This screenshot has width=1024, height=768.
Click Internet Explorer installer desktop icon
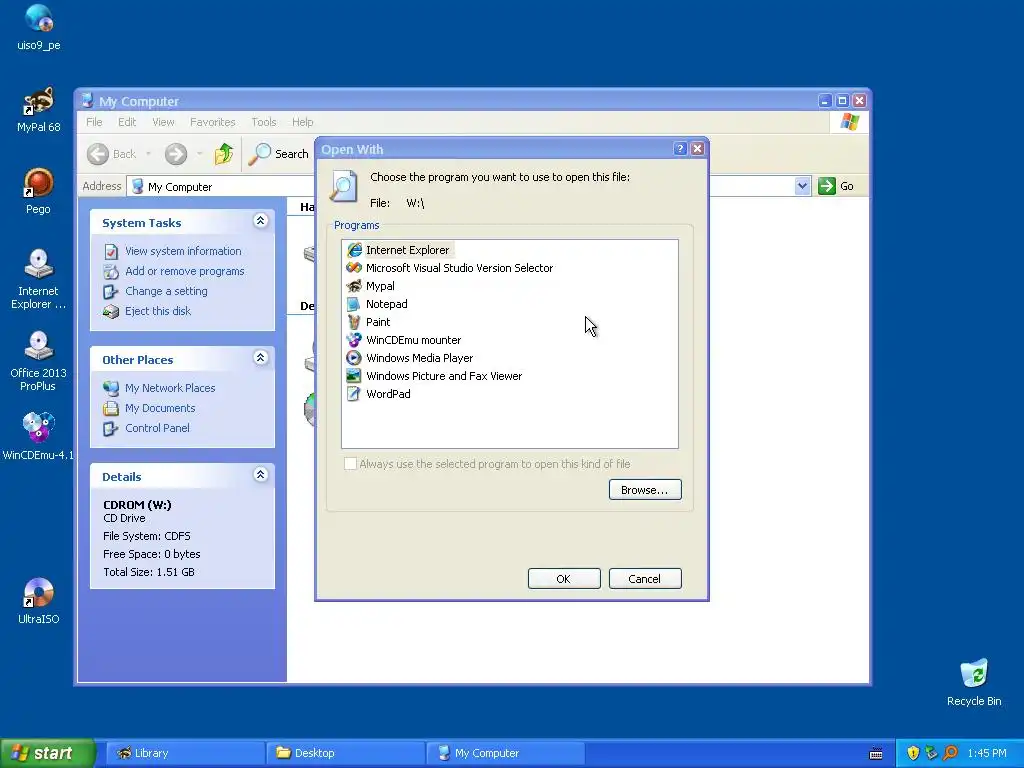[x=39, y=280]
